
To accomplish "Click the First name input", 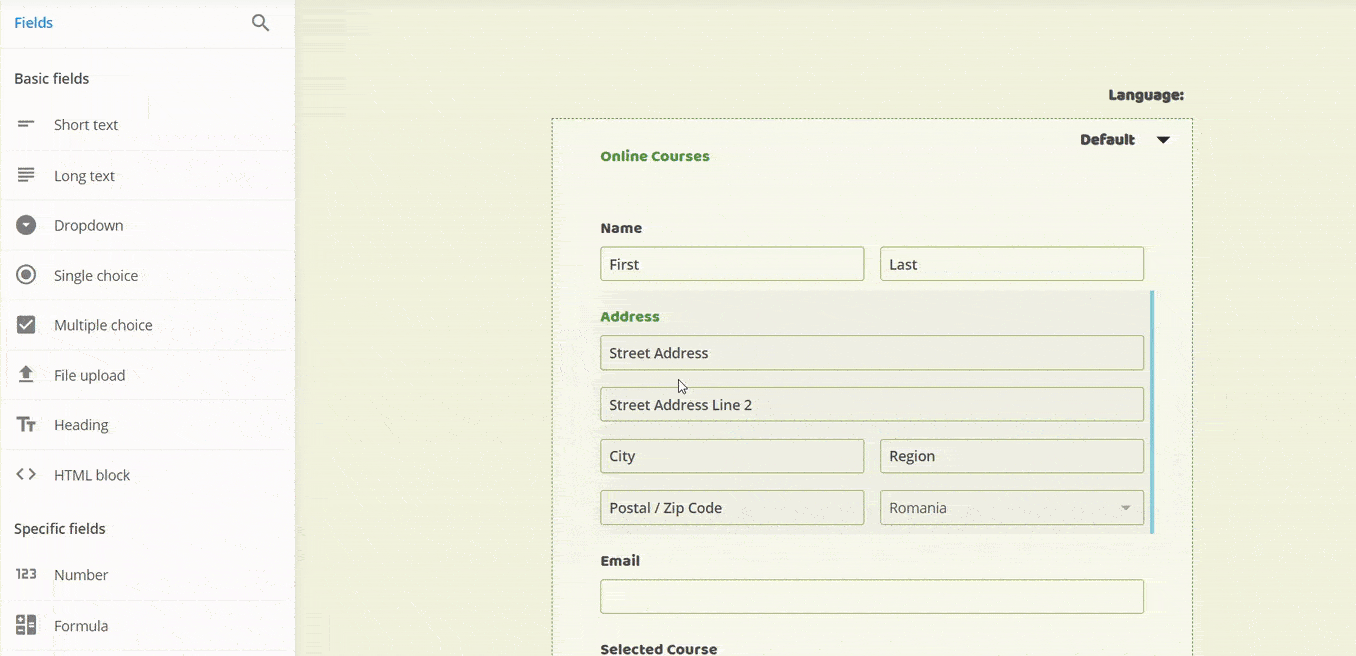I will pyautogui.click(x=732, y=264).
